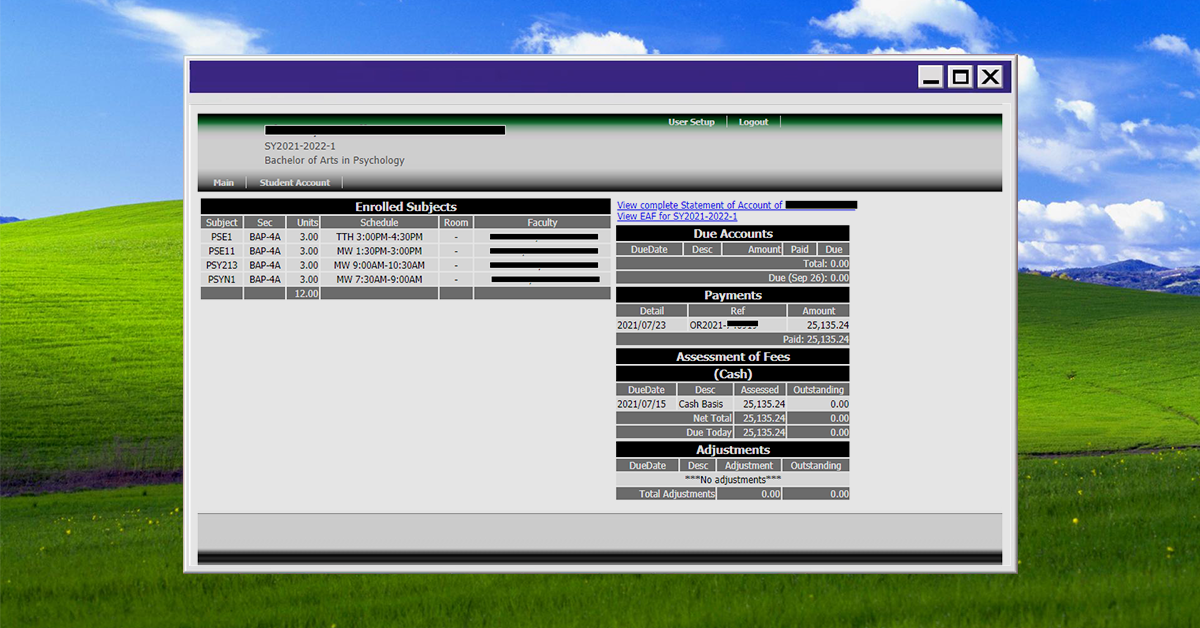
Task: Maximize the student portal window
Action: click(x=960, y=77)
